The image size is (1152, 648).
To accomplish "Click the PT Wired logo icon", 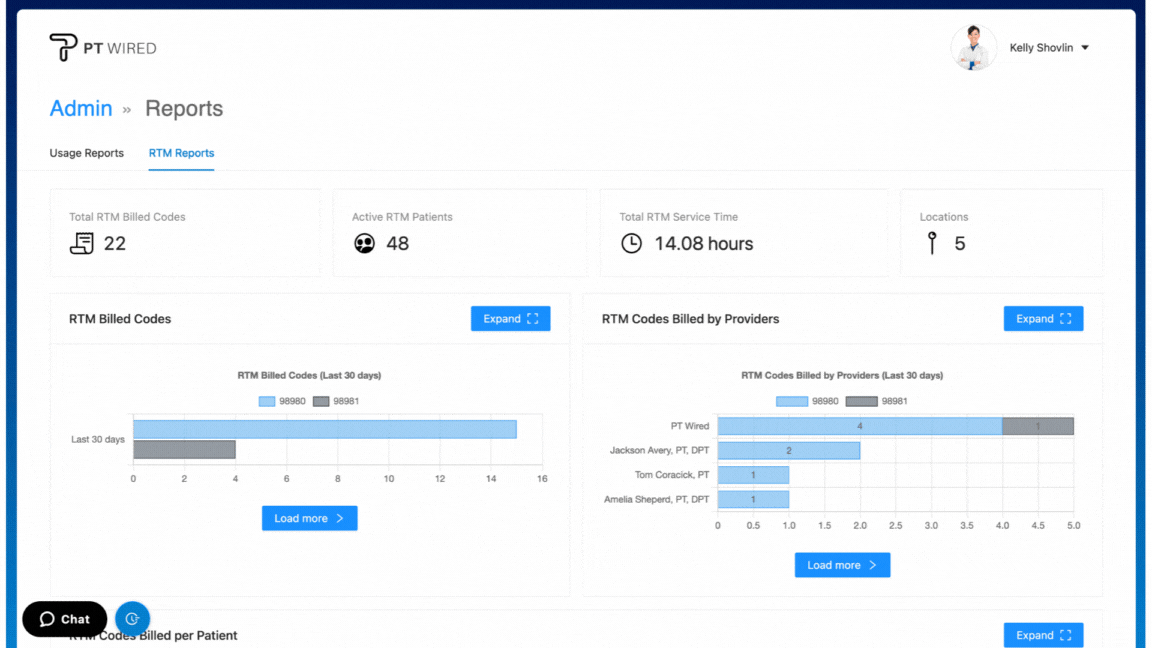I will coord(63,47).
